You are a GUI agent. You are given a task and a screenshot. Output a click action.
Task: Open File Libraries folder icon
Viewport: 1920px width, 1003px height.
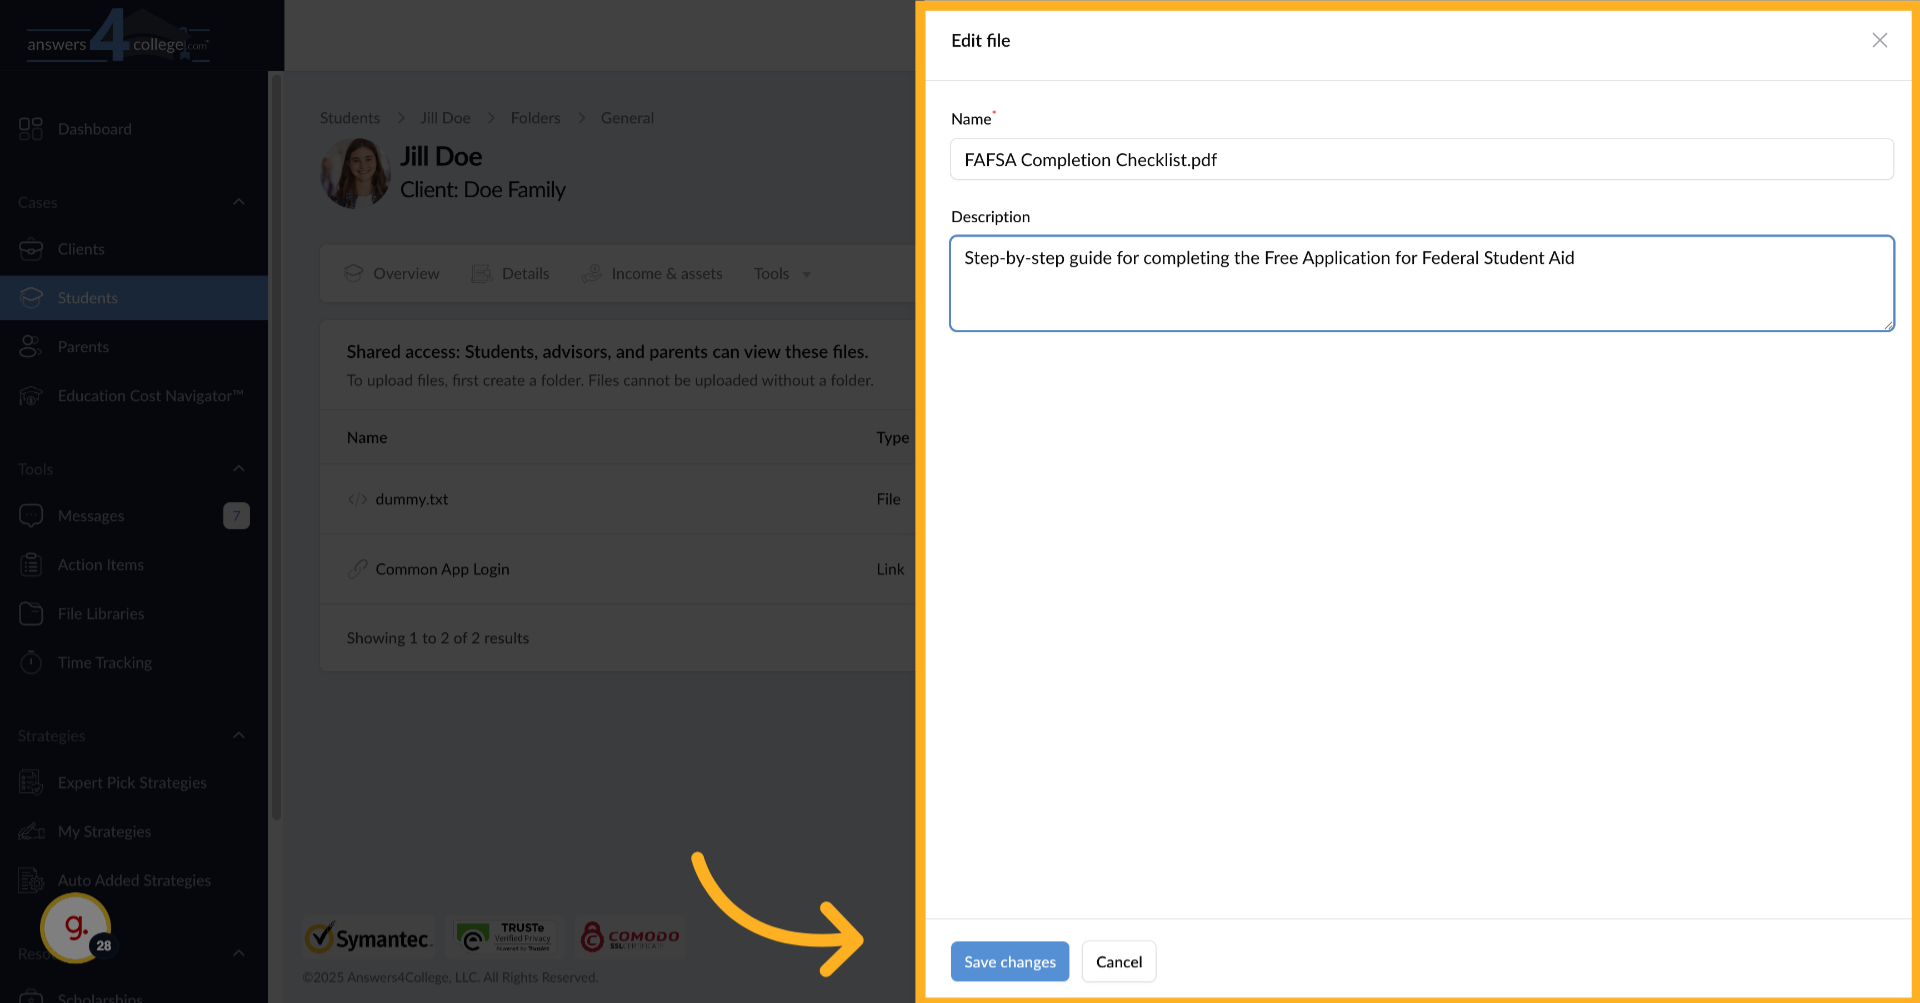31,614
